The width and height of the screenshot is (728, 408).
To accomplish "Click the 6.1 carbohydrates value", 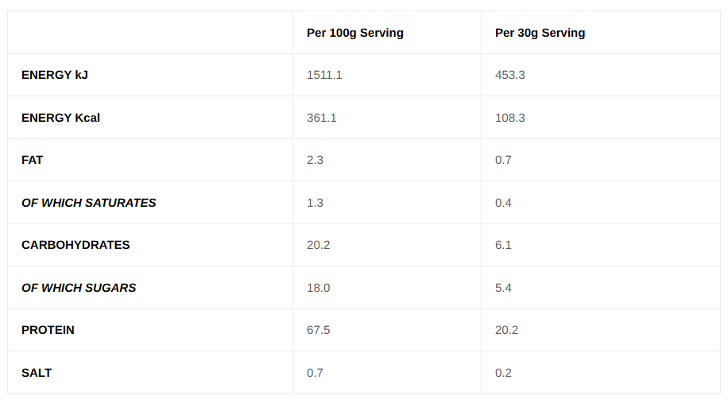I will pyautogui.click(x=503, y=245).
